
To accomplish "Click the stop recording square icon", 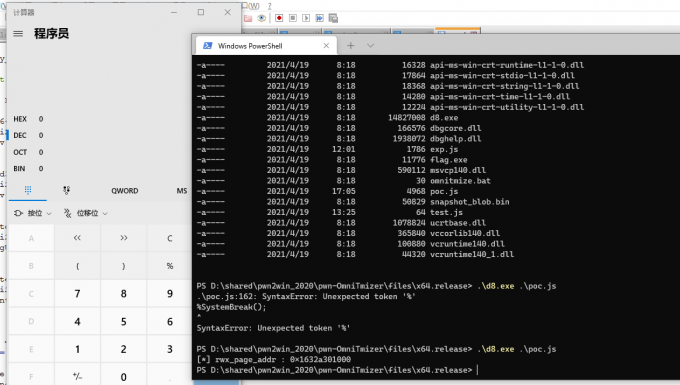I will point(293,18).
